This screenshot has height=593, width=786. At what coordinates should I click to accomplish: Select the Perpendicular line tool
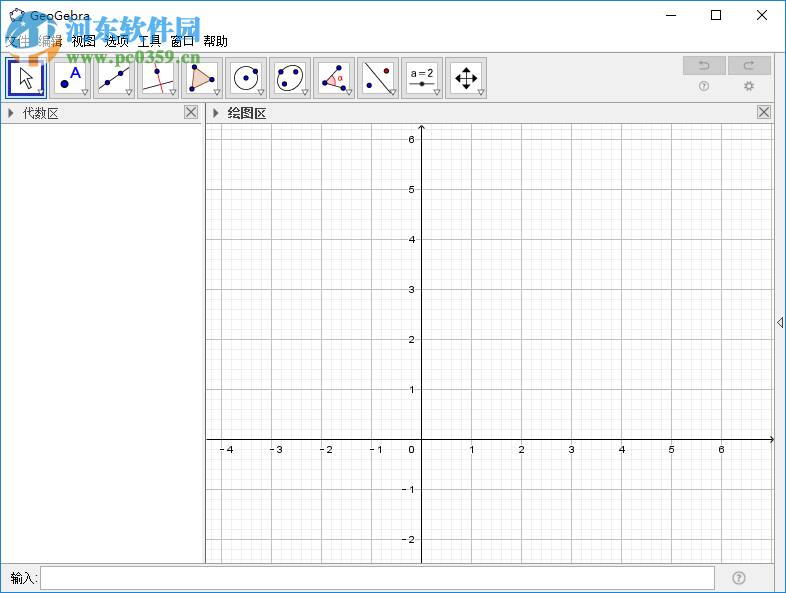(x=158, y=78)
